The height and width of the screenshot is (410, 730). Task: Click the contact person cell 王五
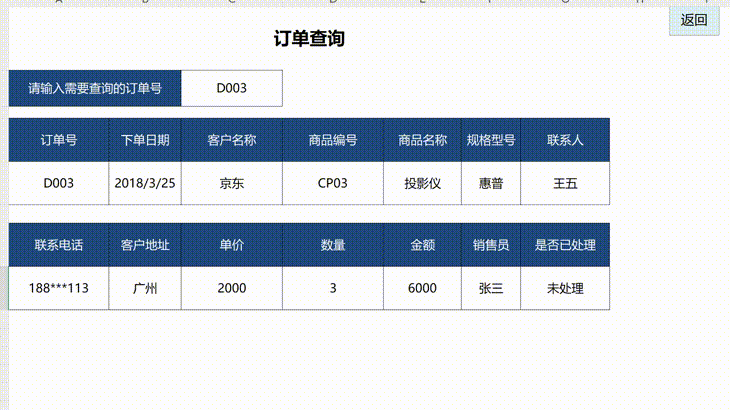[565, 183]
